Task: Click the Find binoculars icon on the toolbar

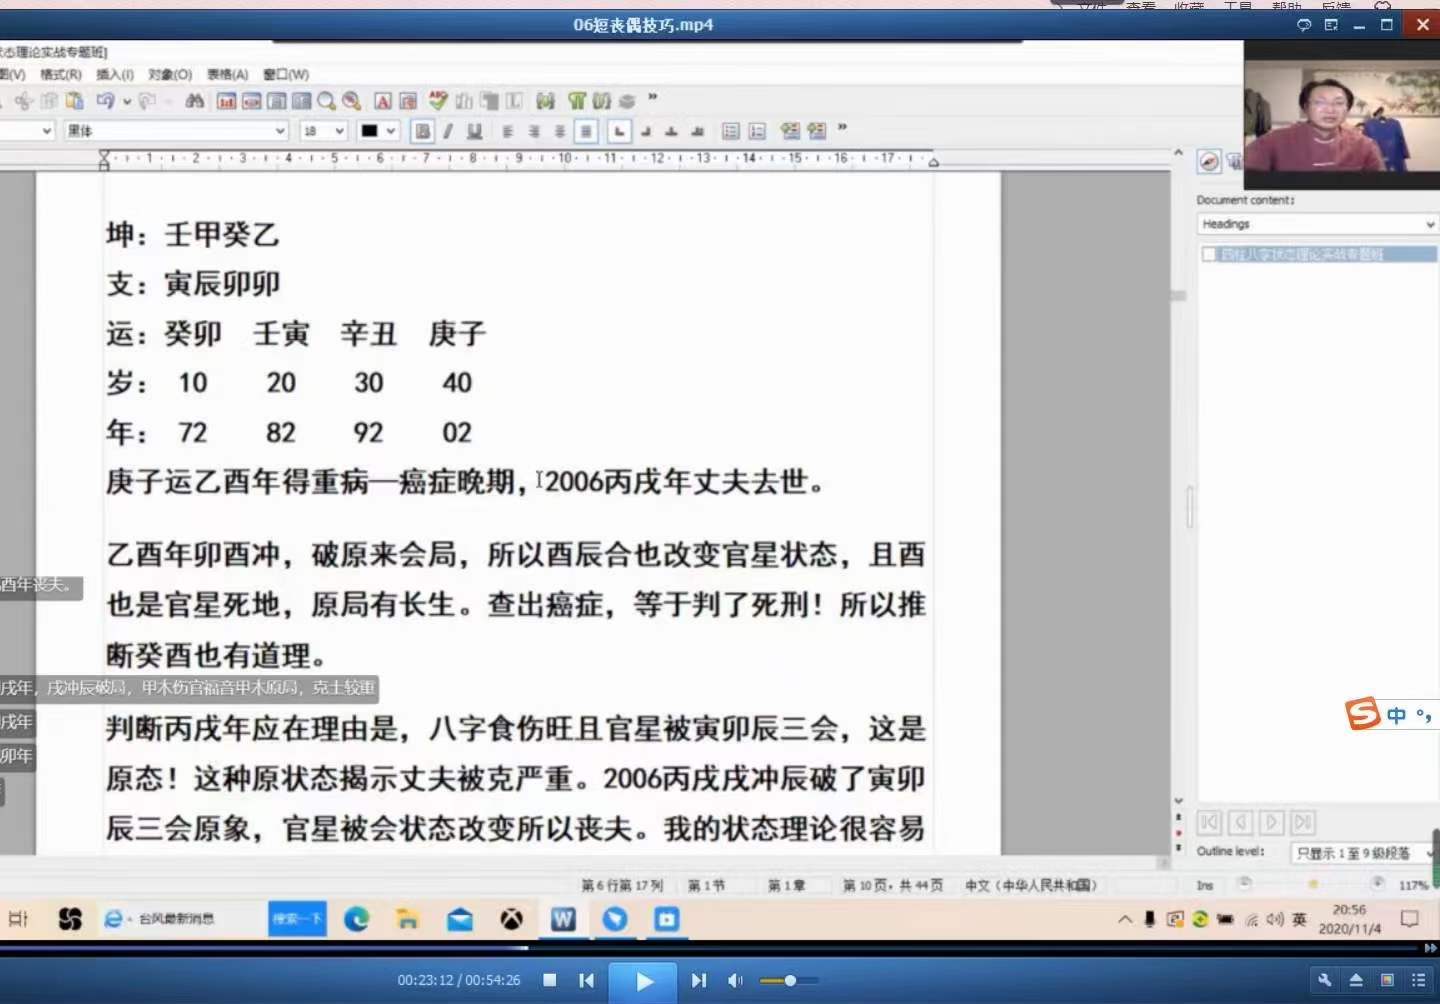Action: coord(195,101)
